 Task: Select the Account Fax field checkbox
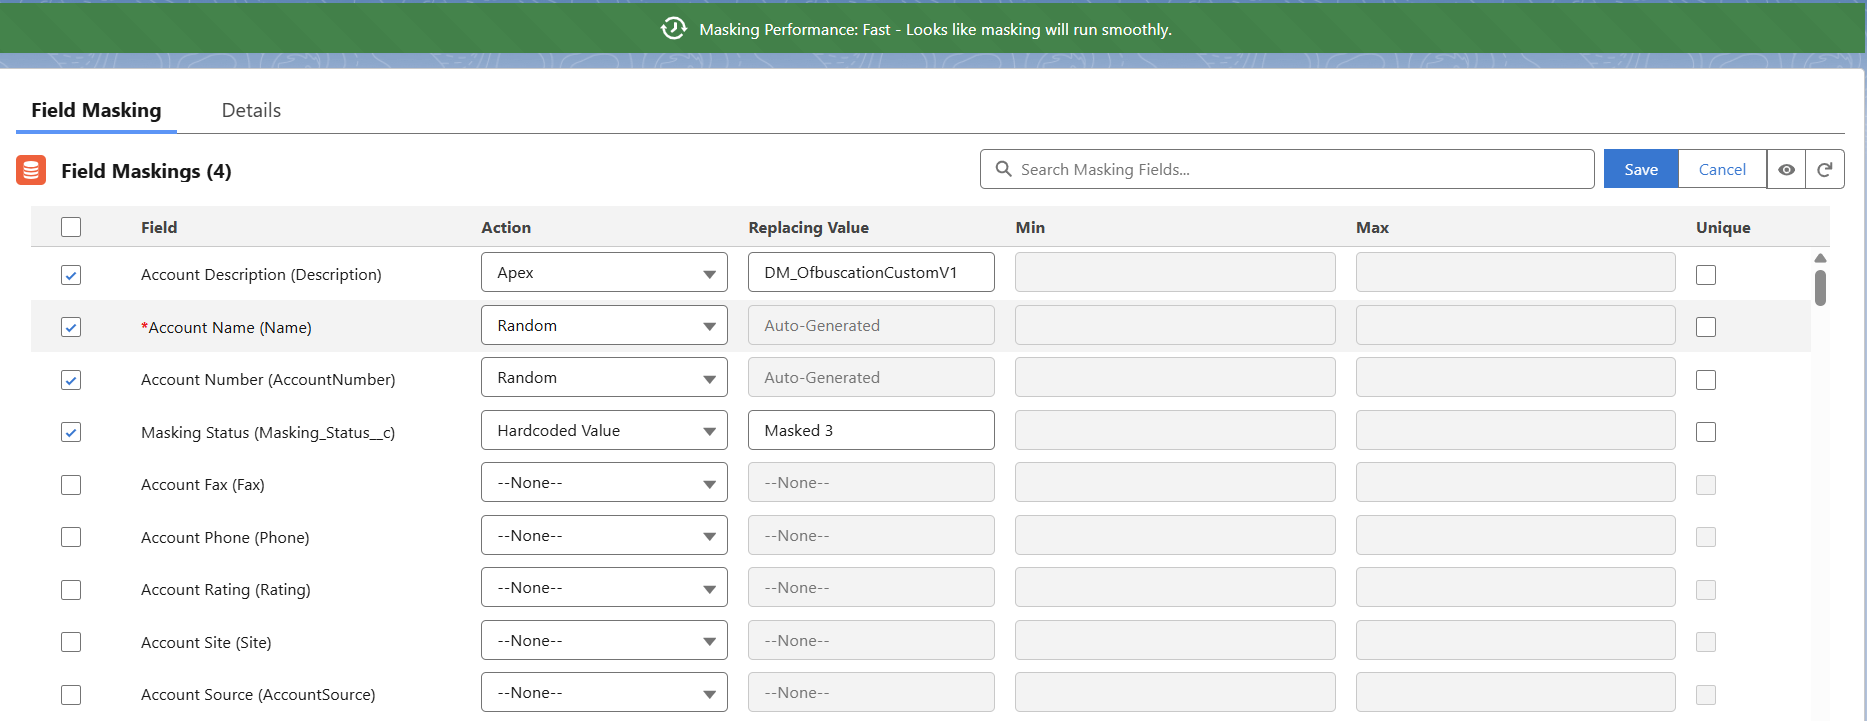pyautogui.click(x=71, y=485)
